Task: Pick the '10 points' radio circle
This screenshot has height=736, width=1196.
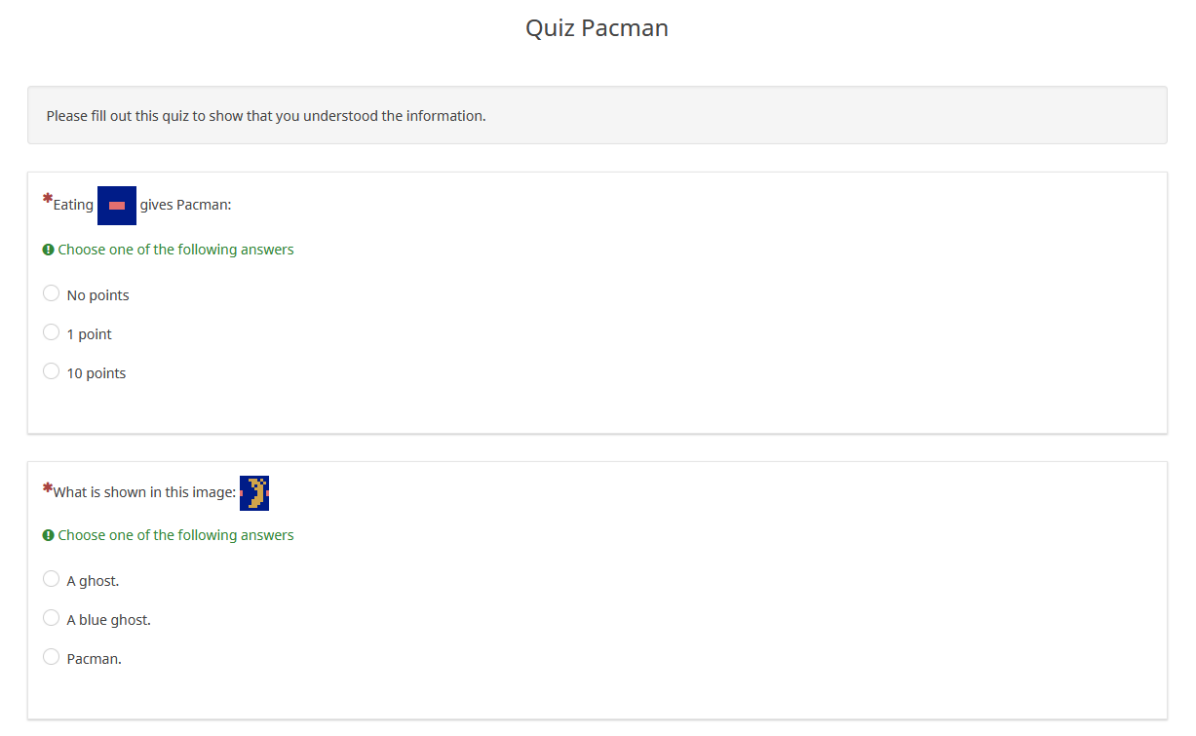Action: click(51, 372)
